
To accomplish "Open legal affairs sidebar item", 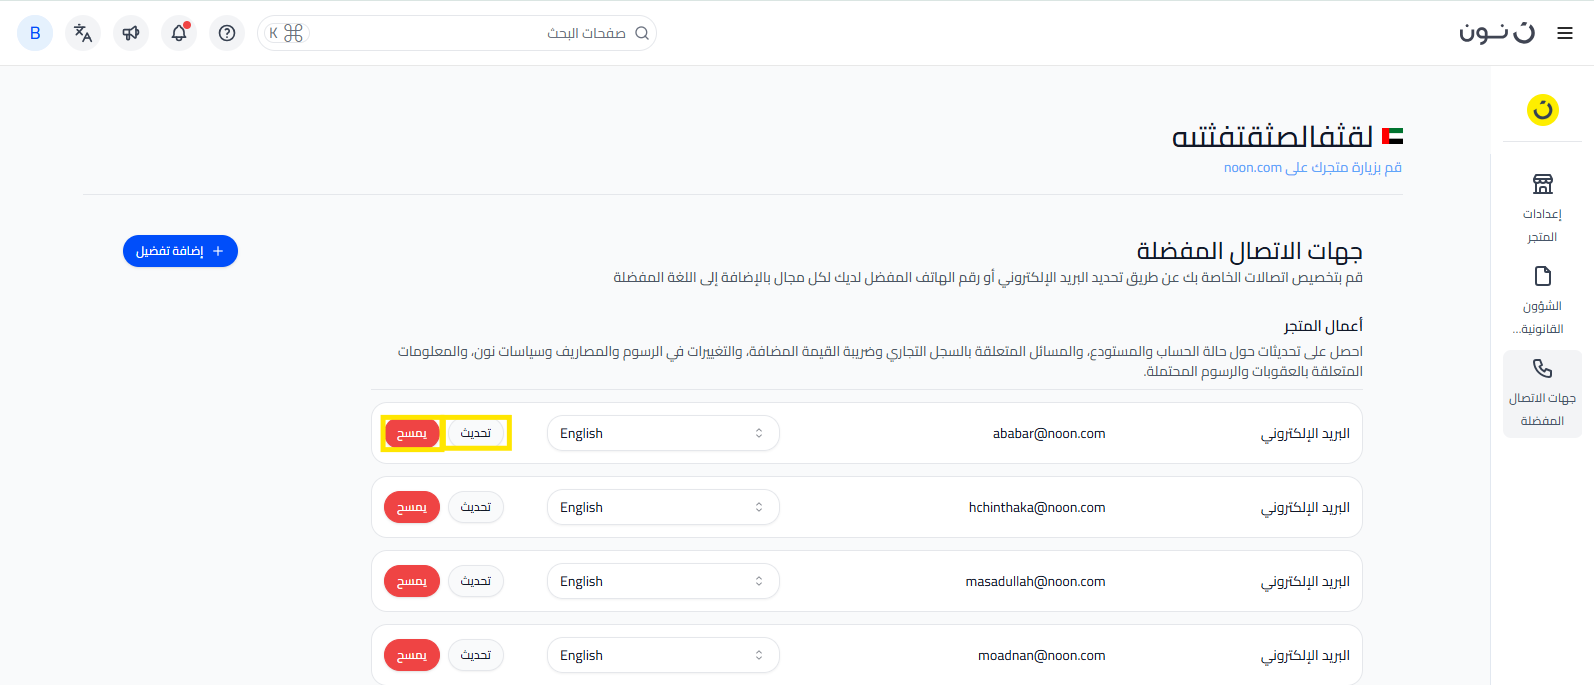I will (1542, 301).
